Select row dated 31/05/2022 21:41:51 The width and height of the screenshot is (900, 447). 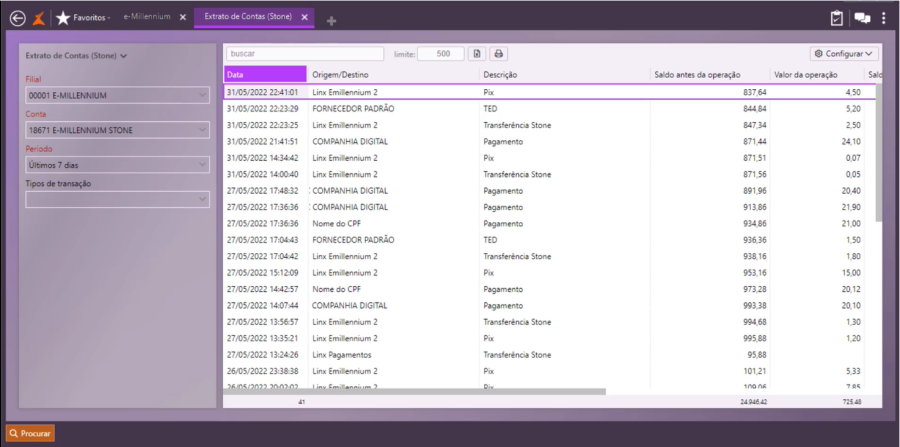[549, 141]
